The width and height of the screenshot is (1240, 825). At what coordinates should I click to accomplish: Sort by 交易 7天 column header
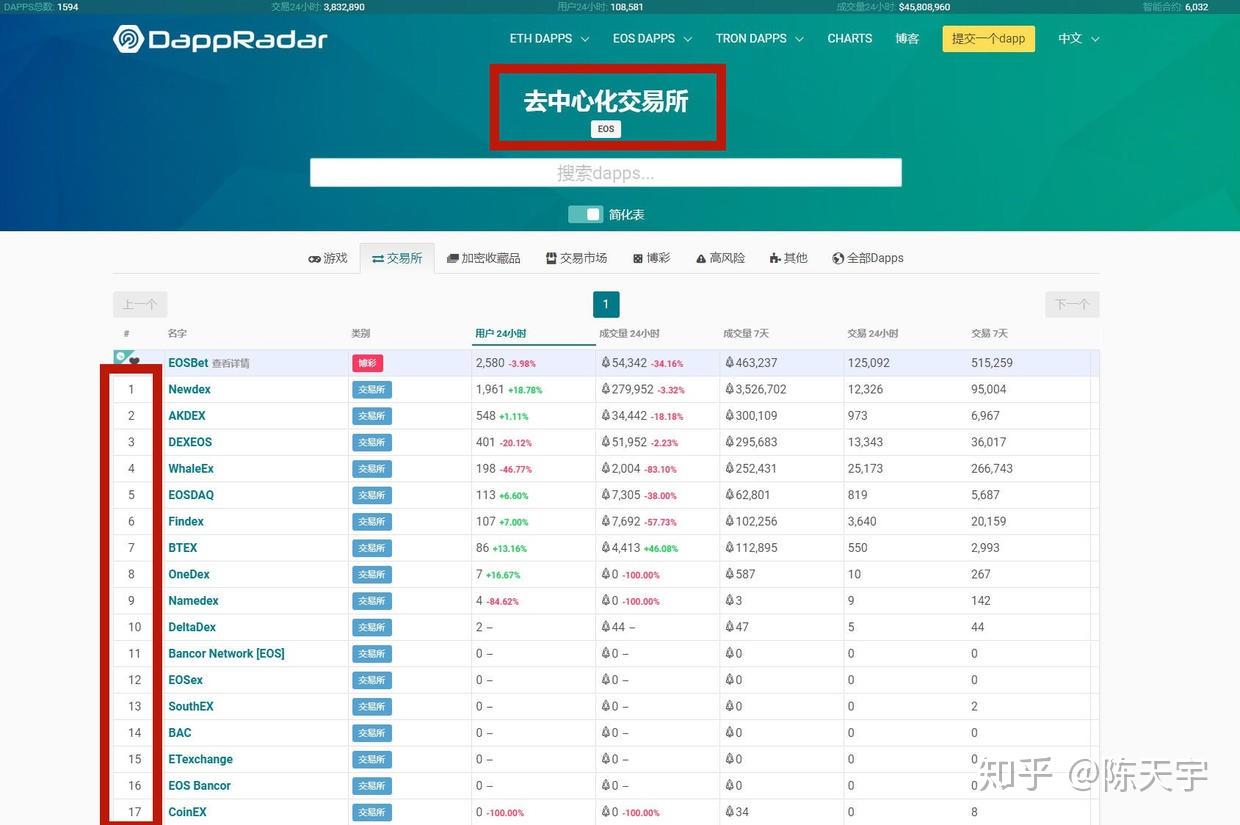pyautogui.click(x=990, y=333)
